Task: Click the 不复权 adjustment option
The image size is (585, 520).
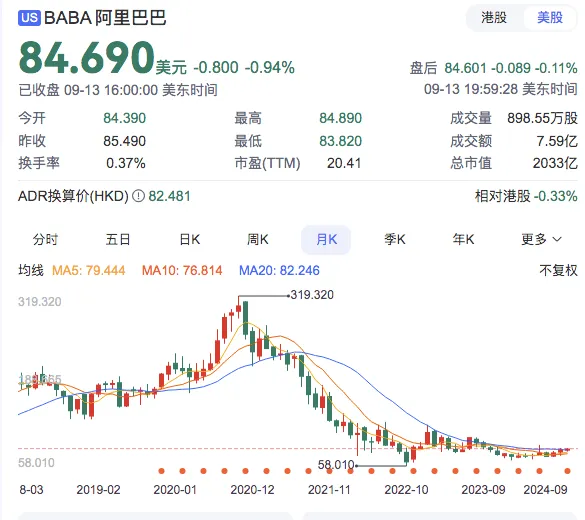Action: click(558, 270)
